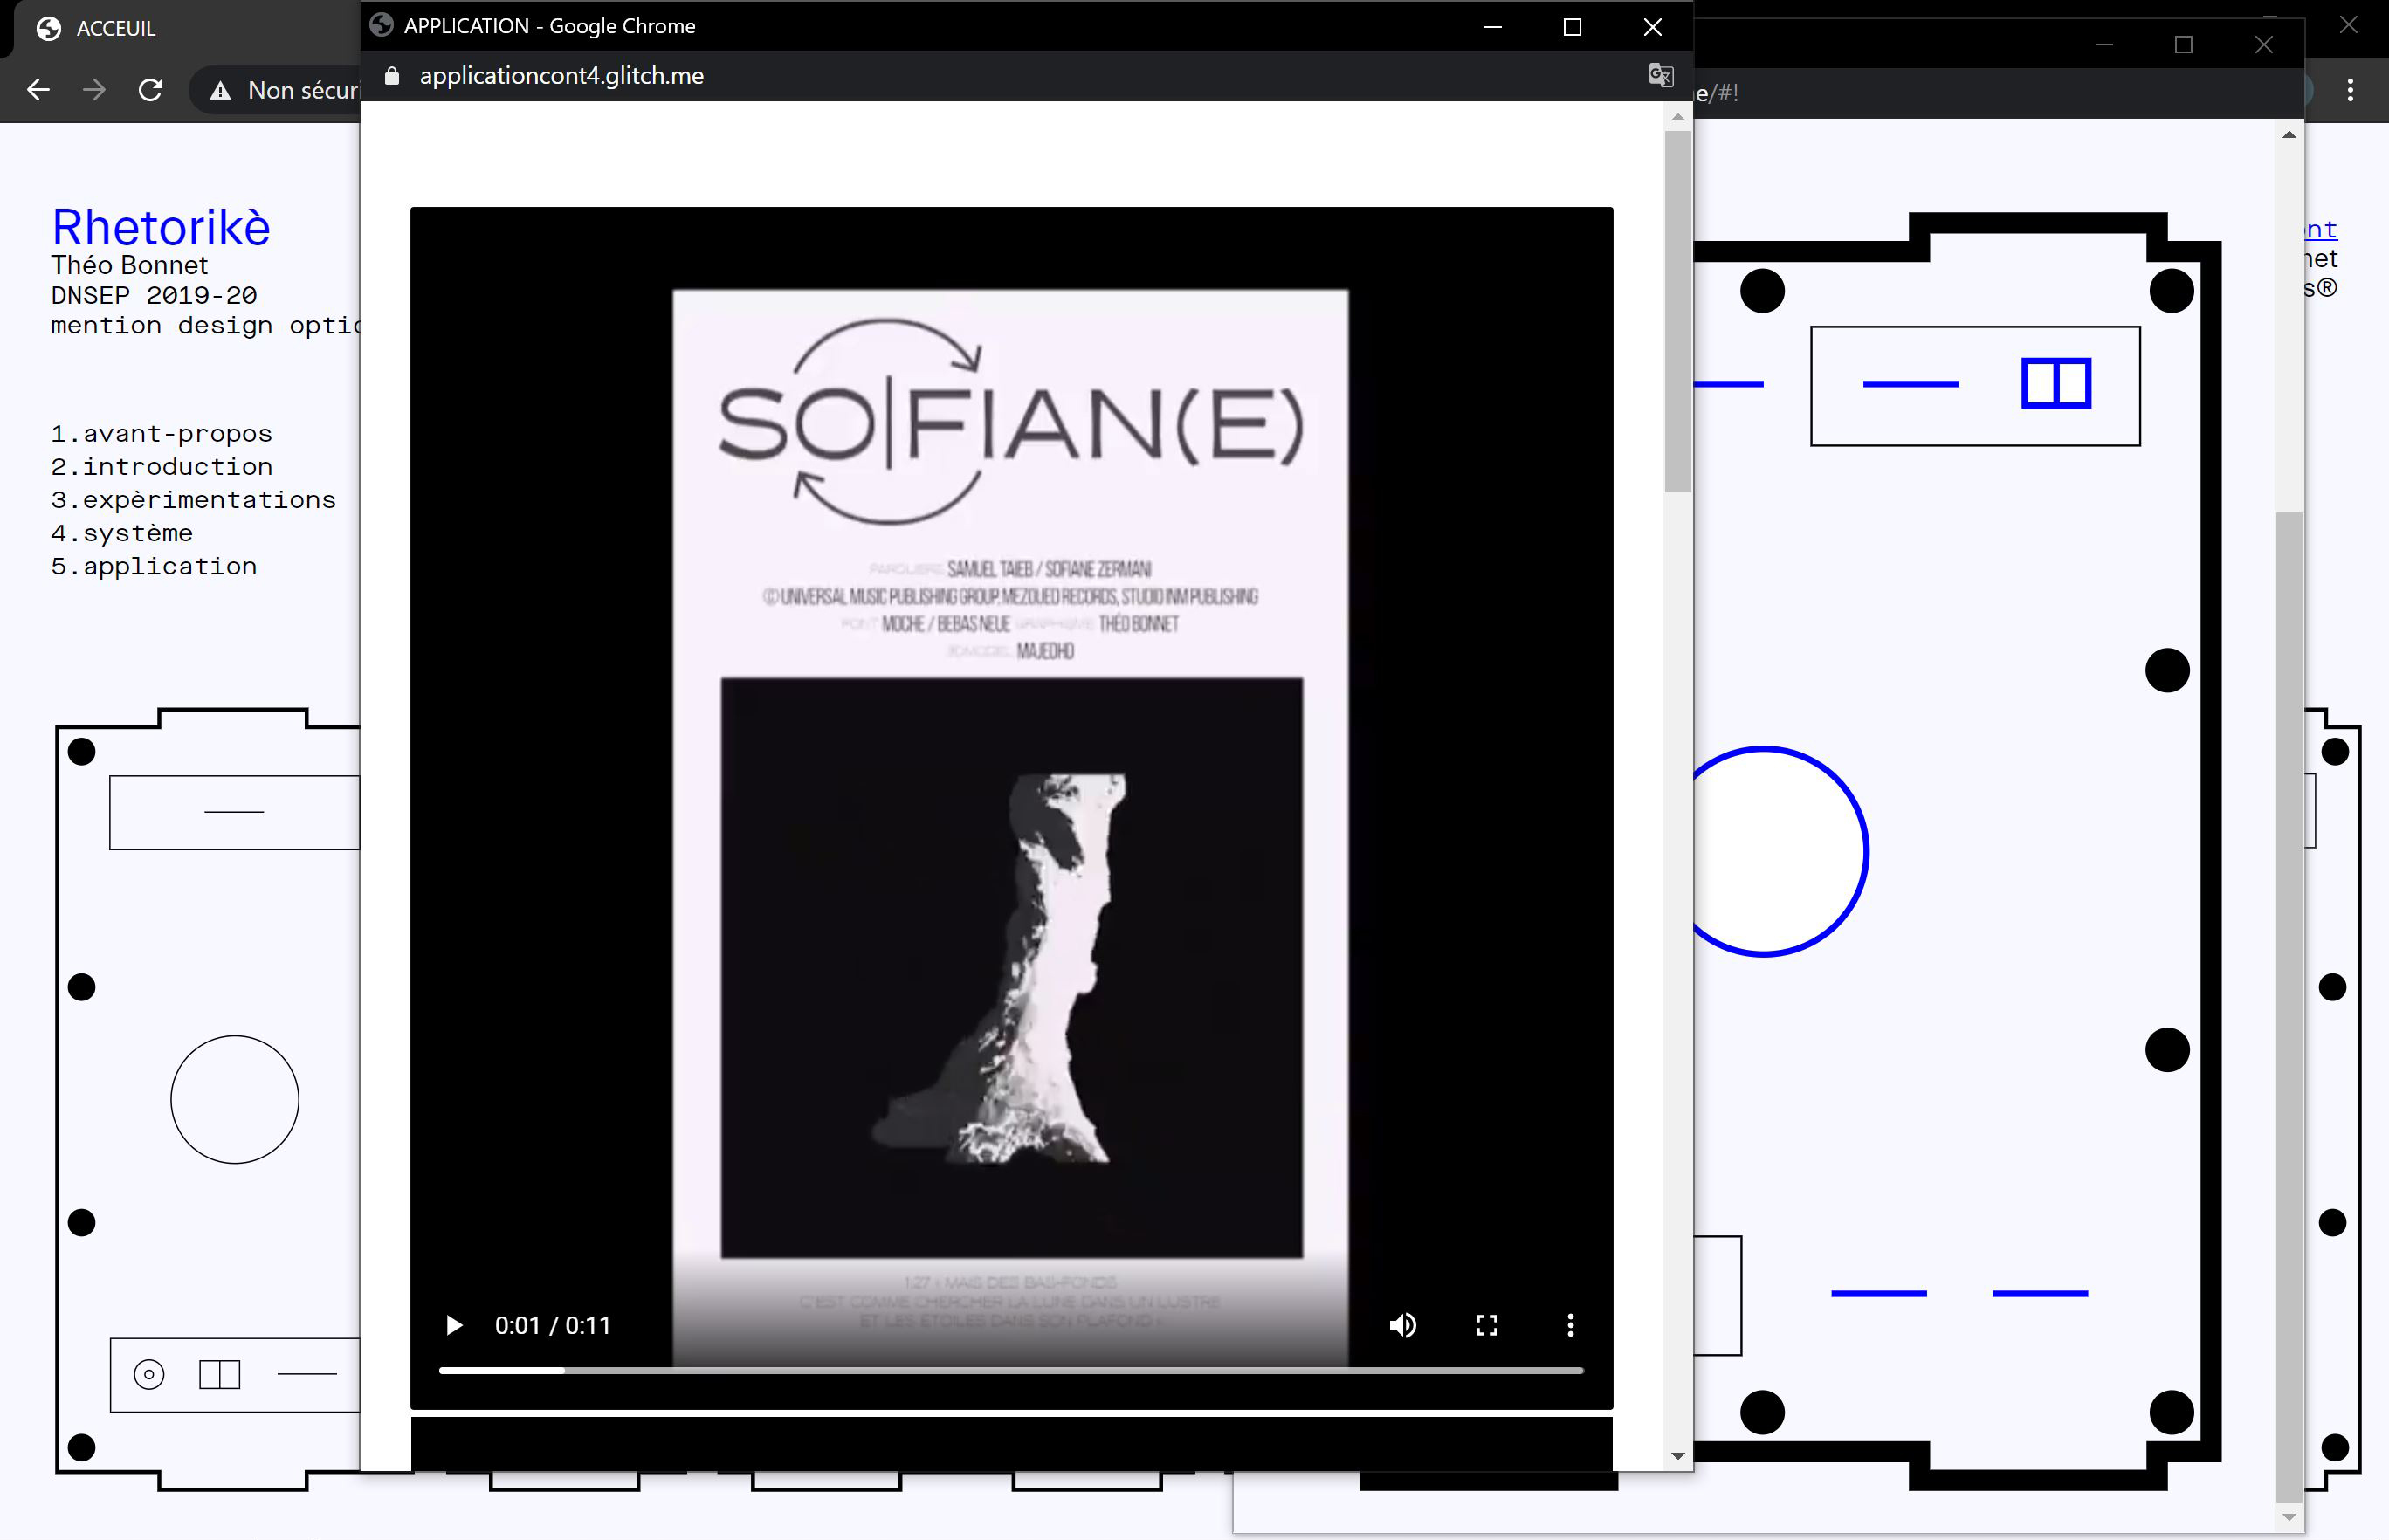This screenshot has width=2389, height=1540.
Task: Click the video time 0:01 / 0:11
Action: tap(553, 1325)
